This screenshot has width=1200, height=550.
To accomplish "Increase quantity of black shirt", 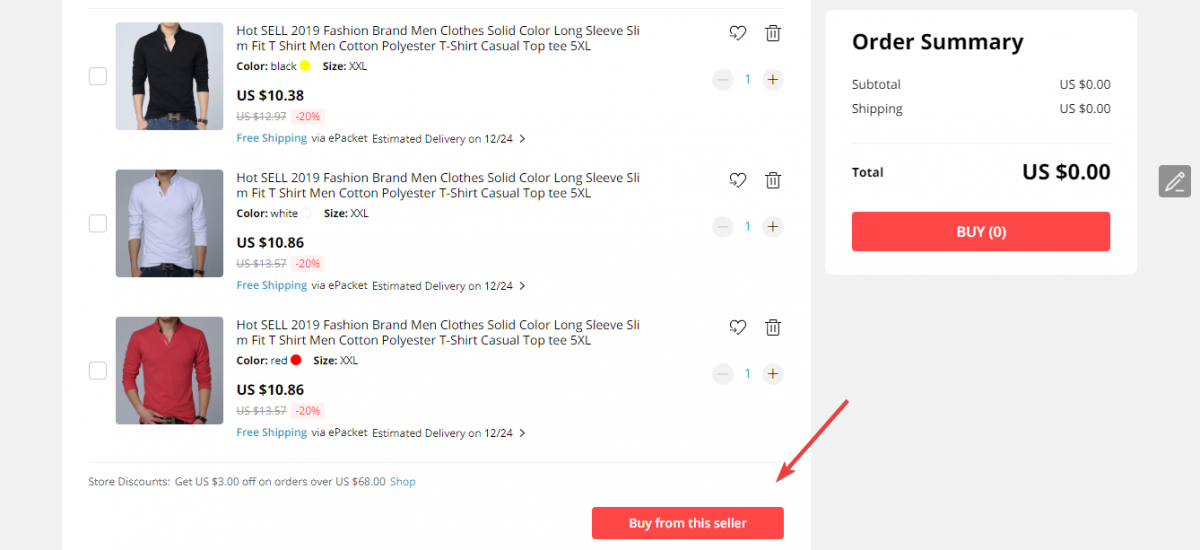I will point(773,80).
